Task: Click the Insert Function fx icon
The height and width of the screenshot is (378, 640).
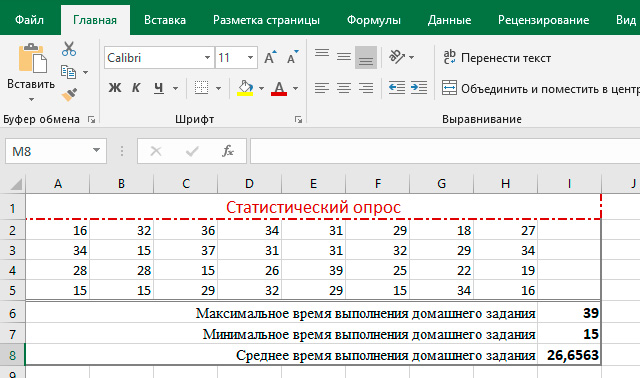Action: click(x=228, y=151)
